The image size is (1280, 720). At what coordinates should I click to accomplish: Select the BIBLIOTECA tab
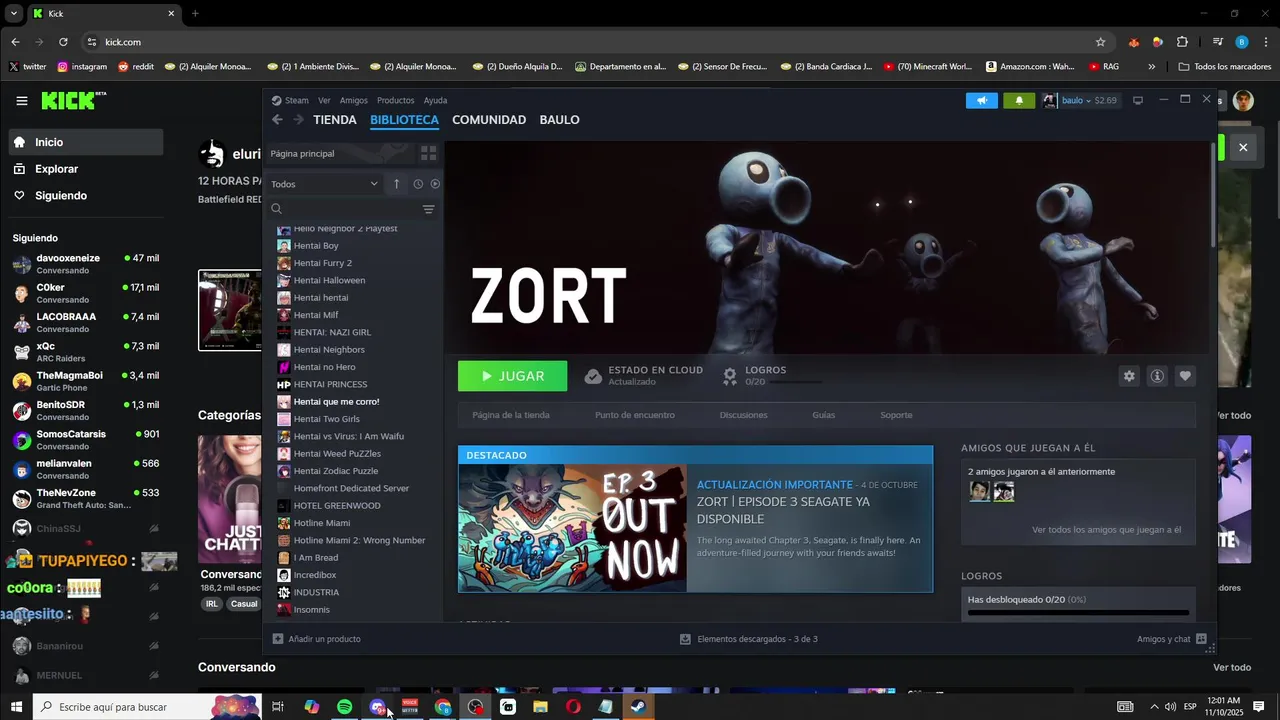point(404,120)
